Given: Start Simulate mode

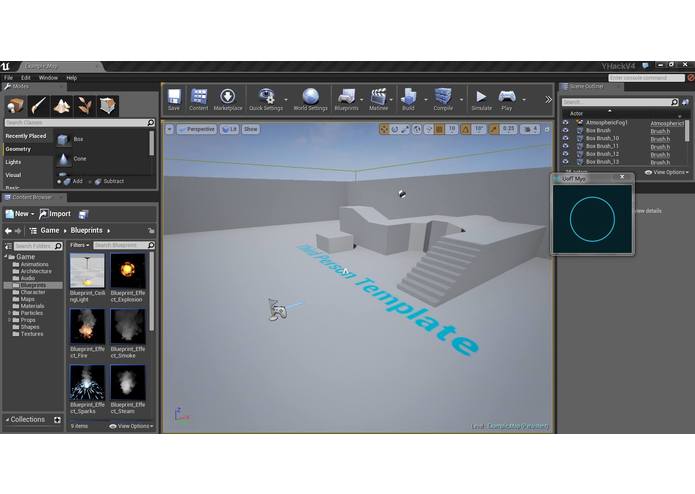Looking at the screenshot, I should coord(481,99).
